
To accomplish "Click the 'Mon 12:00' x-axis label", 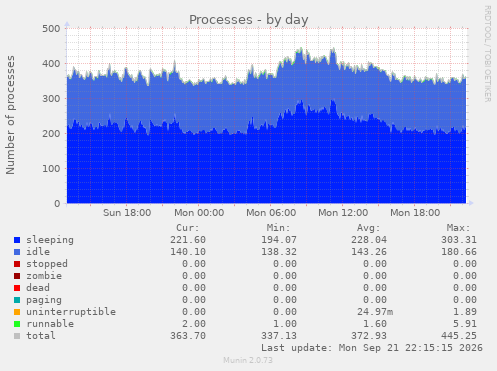I will click(343, 213).
